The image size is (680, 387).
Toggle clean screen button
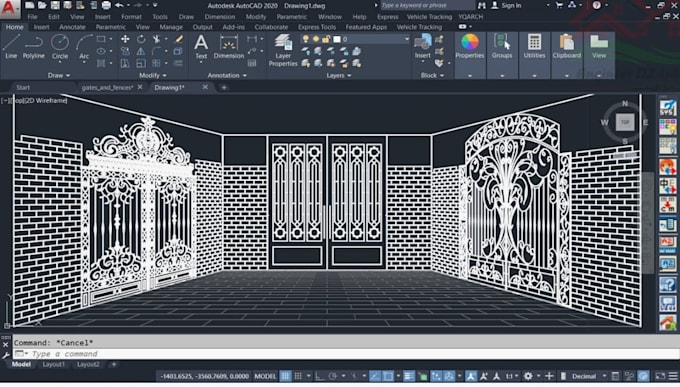[x=660, y=376]
